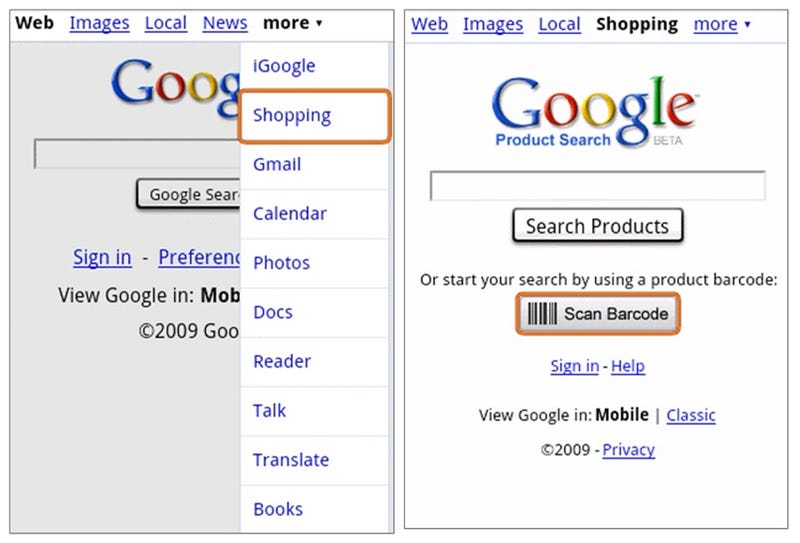This screenshot has width=800, height=543.
Task: Open the Privacy link
Action: (x=629, y=450)
